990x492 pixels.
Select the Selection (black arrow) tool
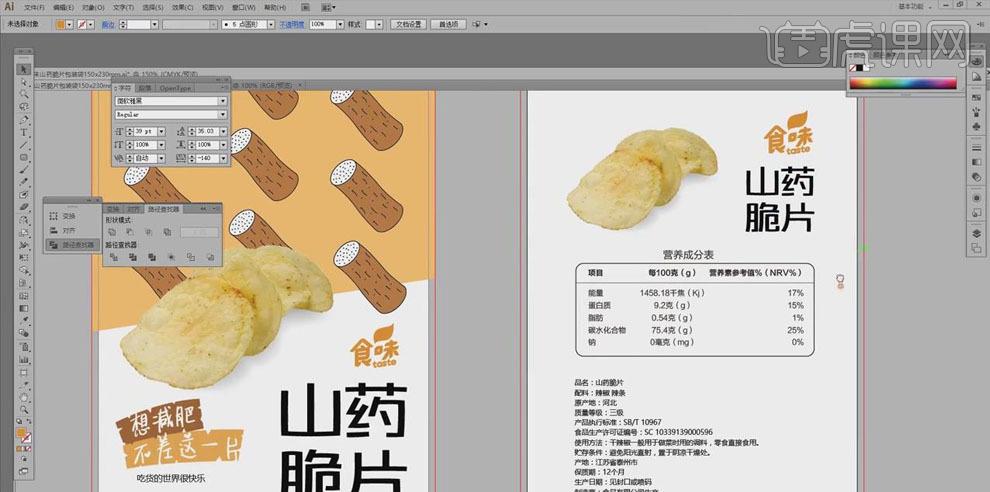coord(24,69)
